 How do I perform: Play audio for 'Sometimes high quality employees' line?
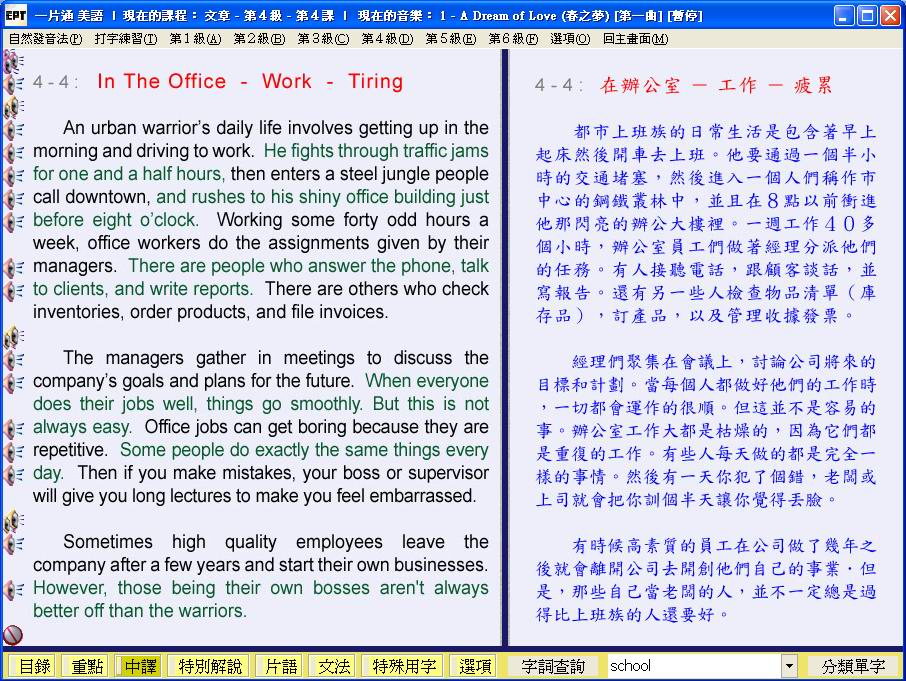click(x=13, y=543)
